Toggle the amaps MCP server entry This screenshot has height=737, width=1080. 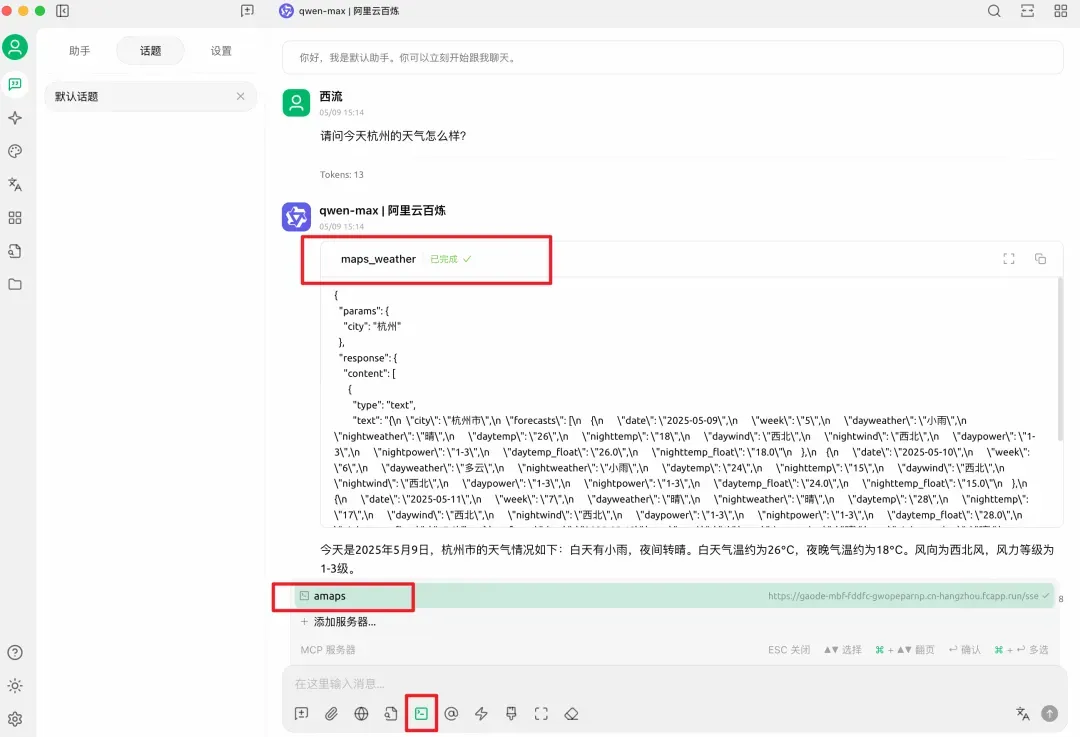click(673, 596)
